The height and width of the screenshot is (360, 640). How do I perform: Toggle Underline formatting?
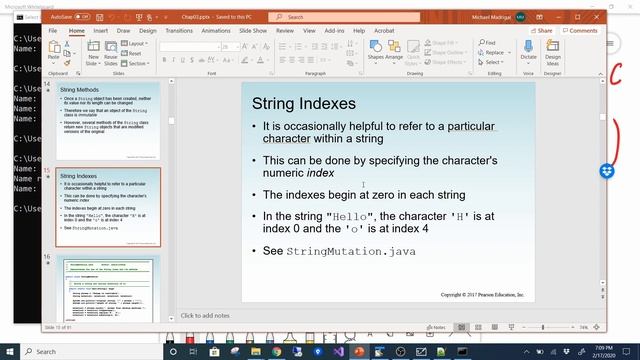point(182,60)
